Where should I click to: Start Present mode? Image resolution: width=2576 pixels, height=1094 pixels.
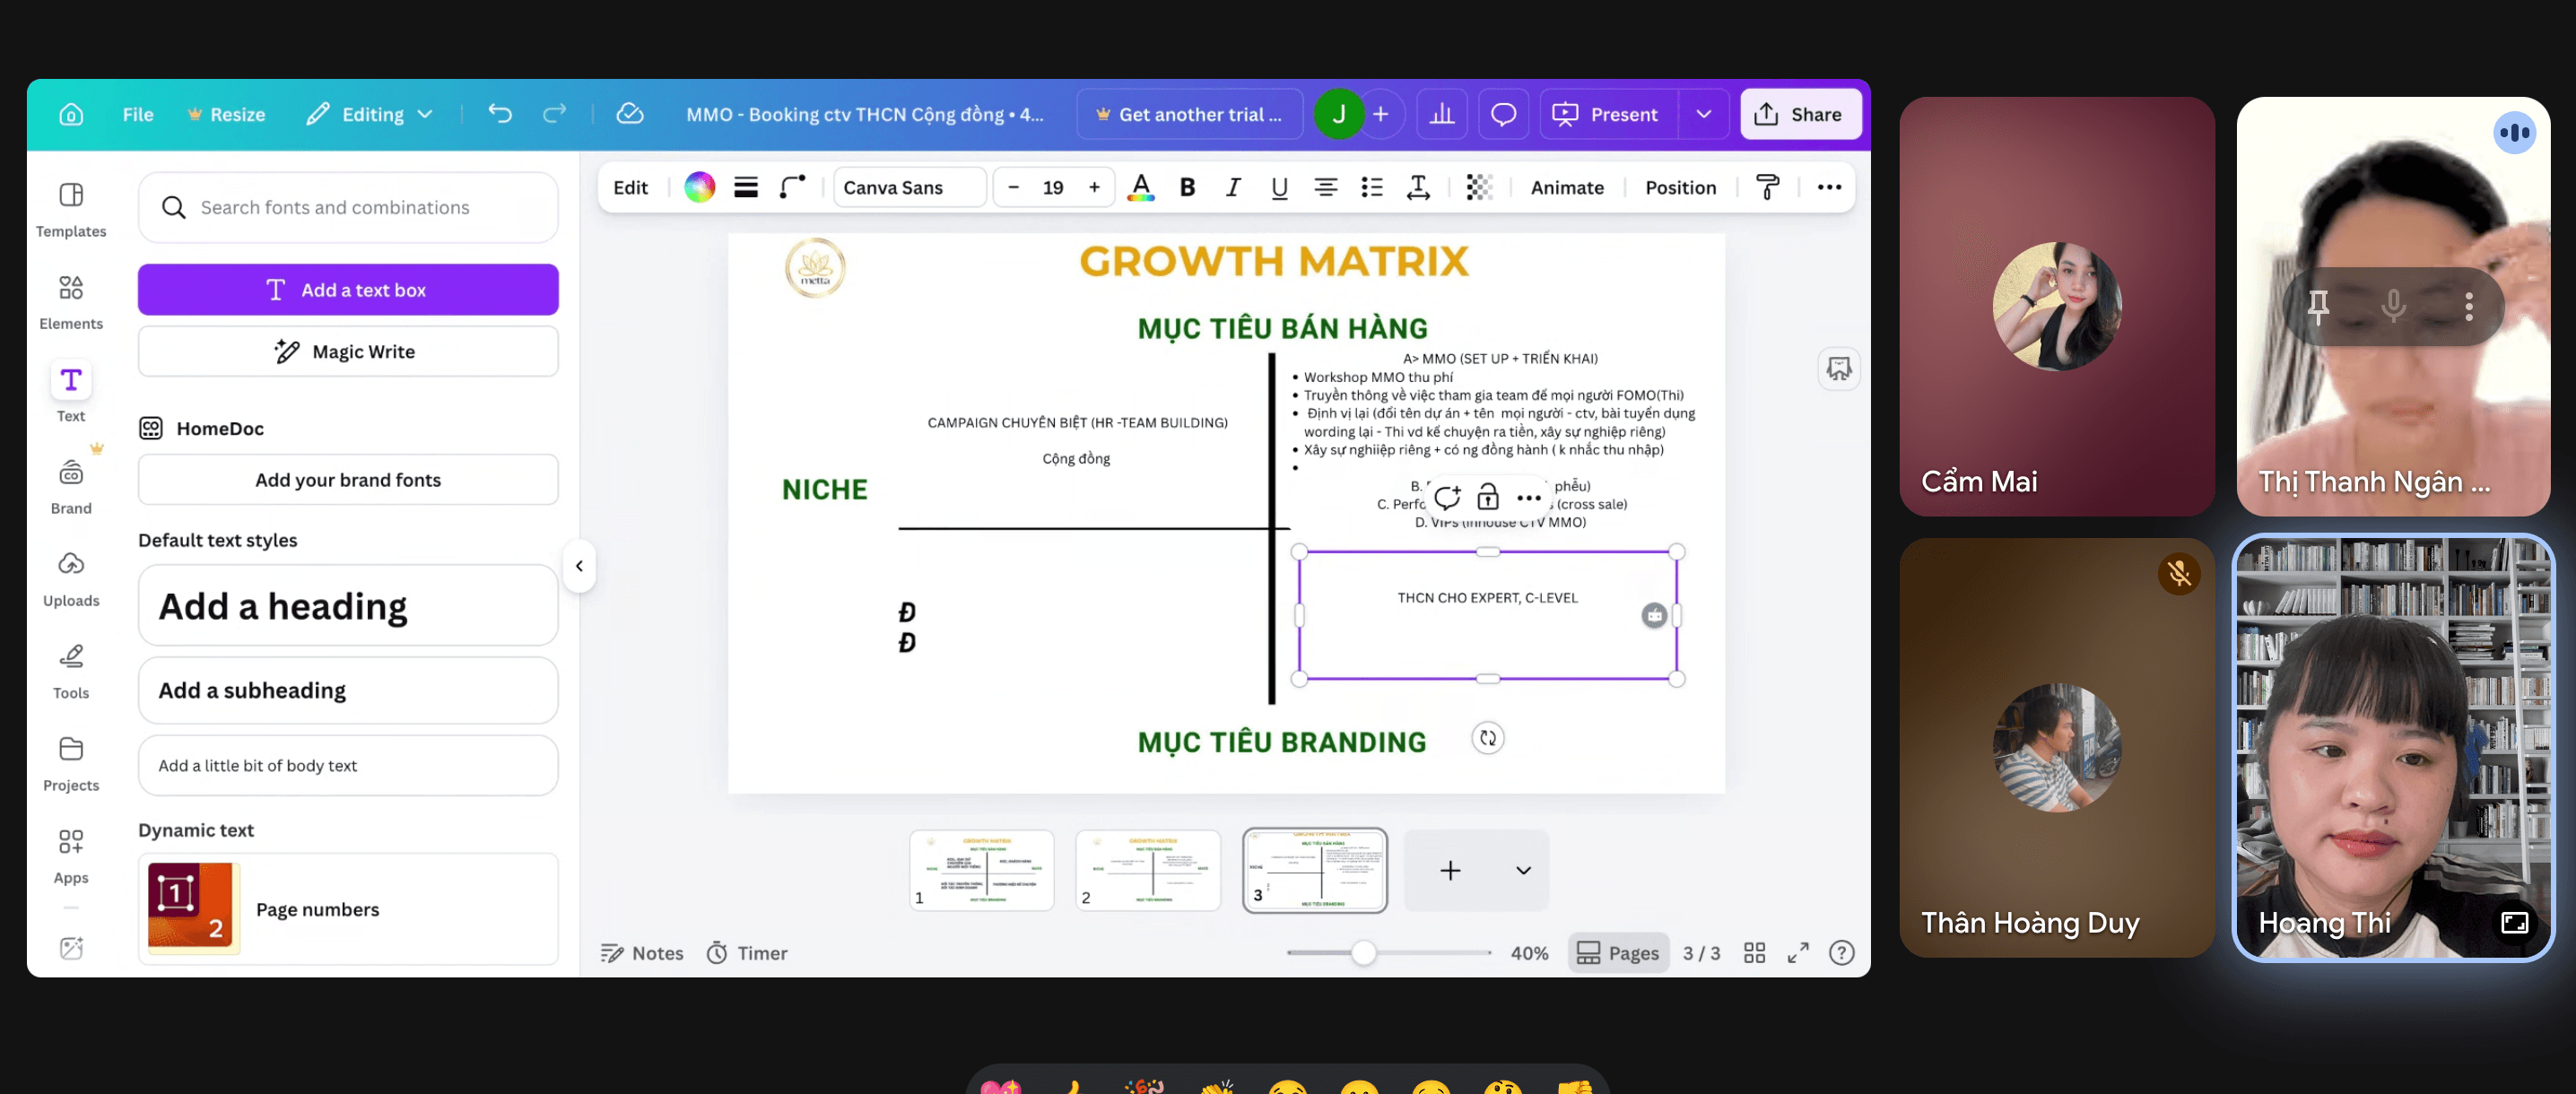pyautogui.click(x=1606, y=115)
